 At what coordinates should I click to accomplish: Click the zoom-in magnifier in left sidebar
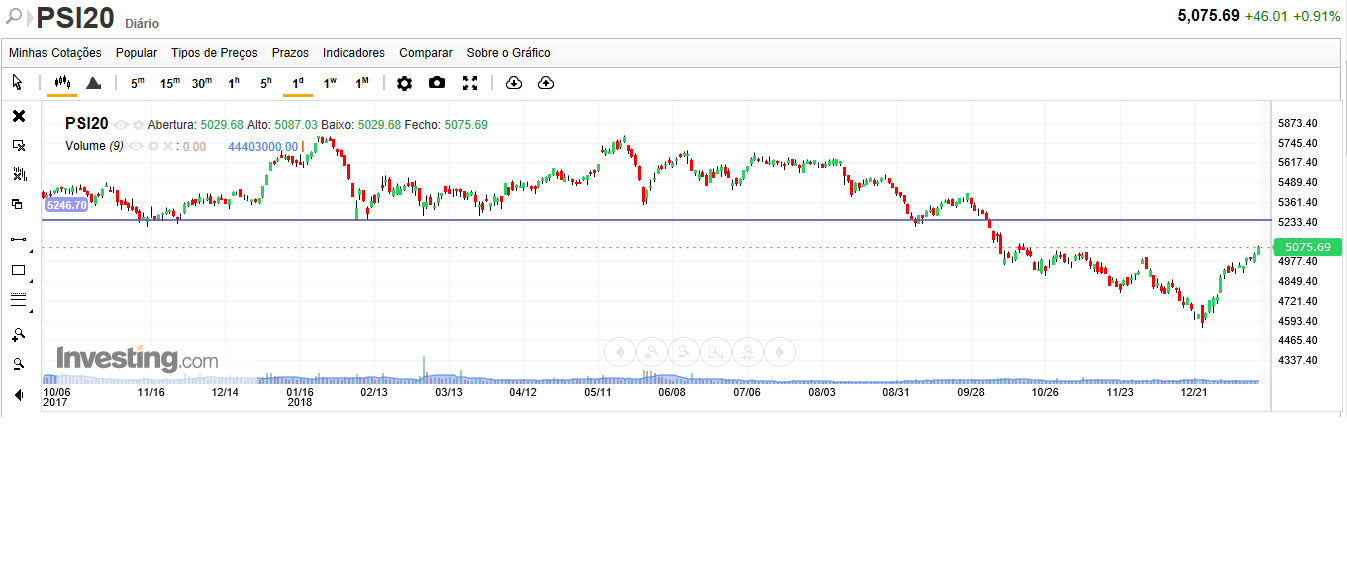tap(18, 334)
